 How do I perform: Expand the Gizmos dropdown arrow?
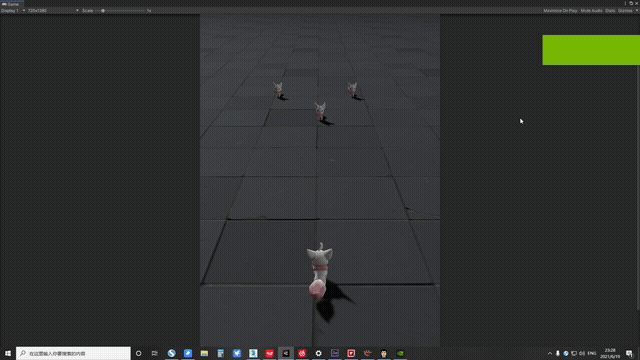pos(636,11)
